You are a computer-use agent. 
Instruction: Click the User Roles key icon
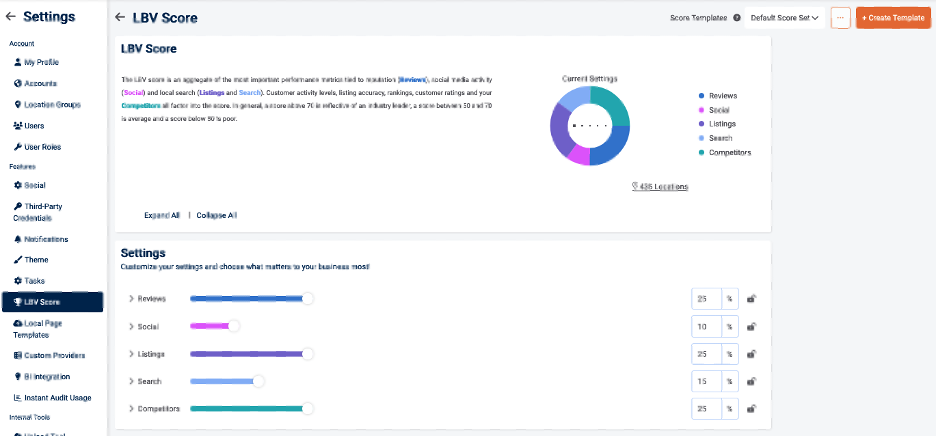click(17, 147)
